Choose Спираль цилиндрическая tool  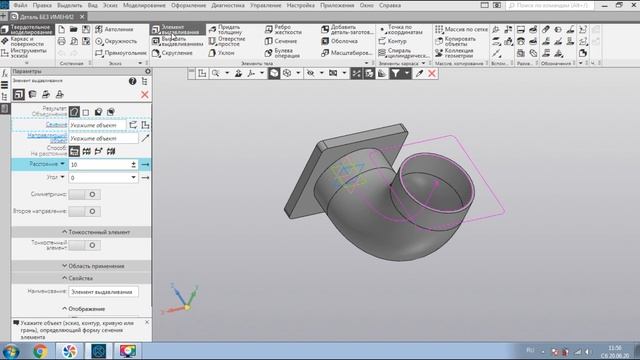tap(404, 53)
